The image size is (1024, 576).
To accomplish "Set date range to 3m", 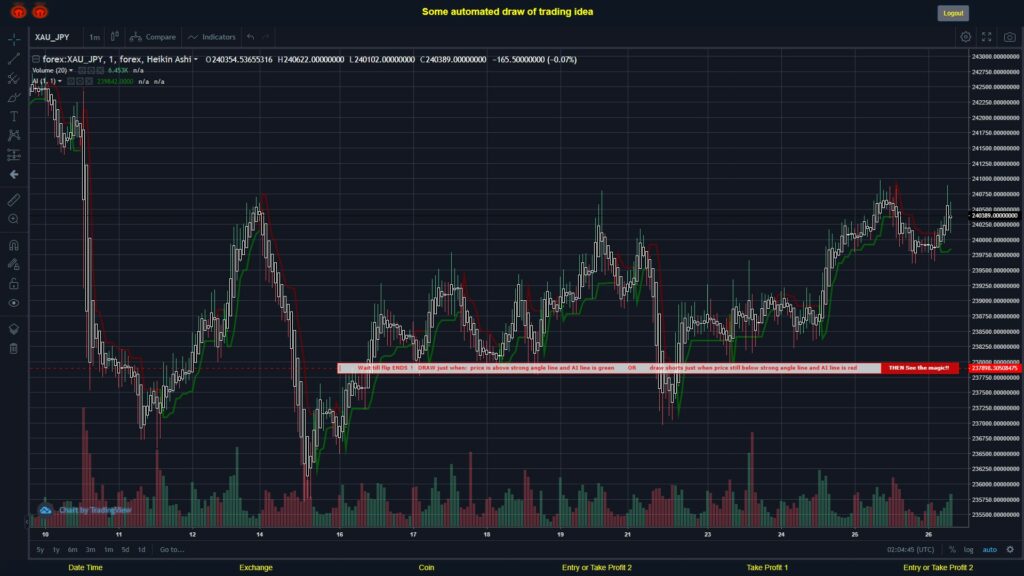I will tap(90, 550).
